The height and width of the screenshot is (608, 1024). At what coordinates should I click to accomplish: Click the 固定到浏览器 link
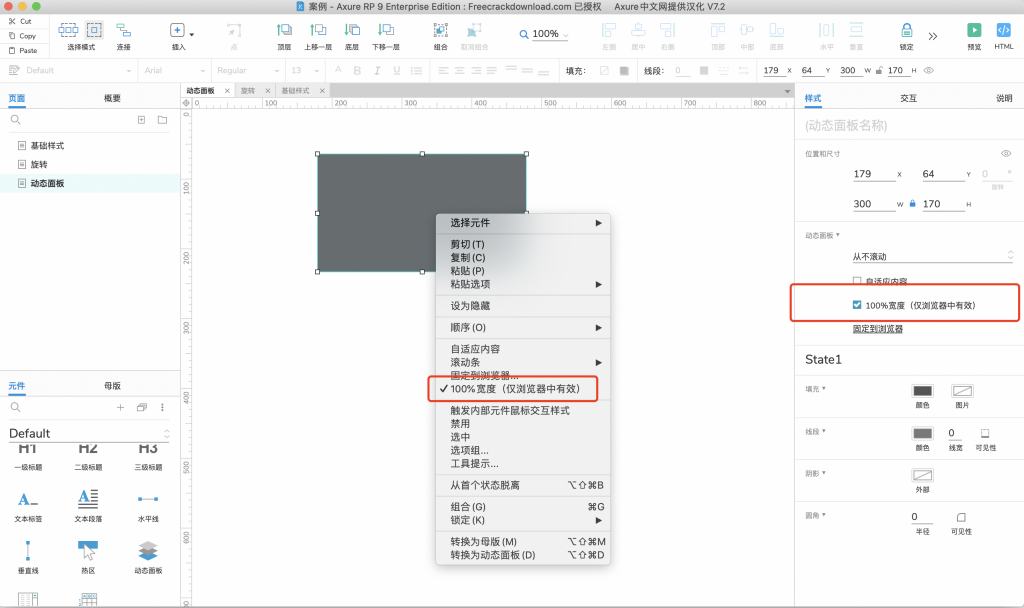(x=877, y=328)
